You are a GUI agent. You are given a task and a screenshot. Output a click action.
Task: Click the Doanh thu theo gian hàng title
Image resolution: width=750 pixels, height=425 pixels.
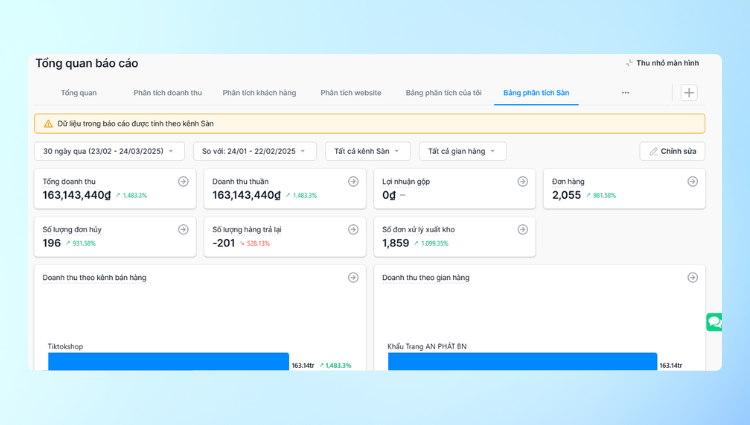pyautogui.click(x=426, y=278)
